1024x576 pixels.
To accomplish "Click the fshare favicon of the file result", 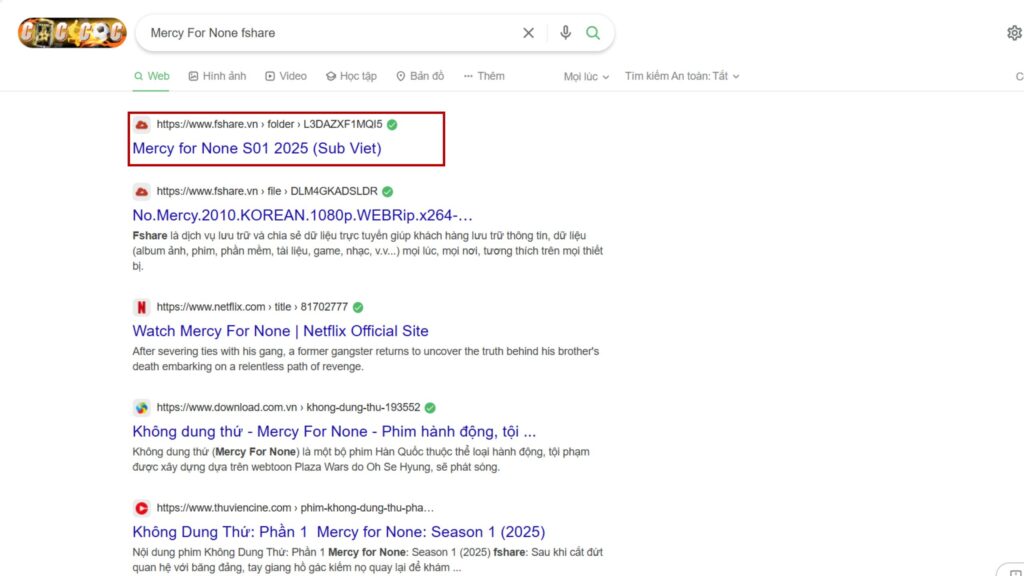I will pyautogui.click(x=141, y=191).
